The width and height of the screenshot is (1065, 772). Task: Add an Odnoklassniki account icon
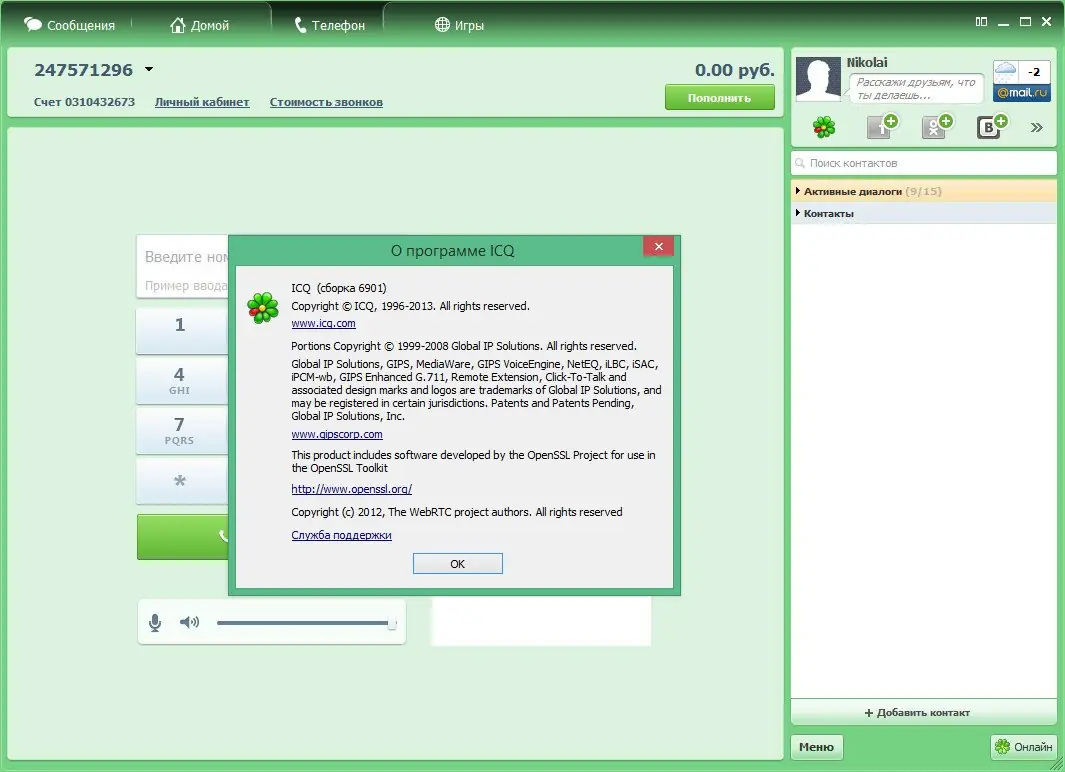tap(937, 126)
